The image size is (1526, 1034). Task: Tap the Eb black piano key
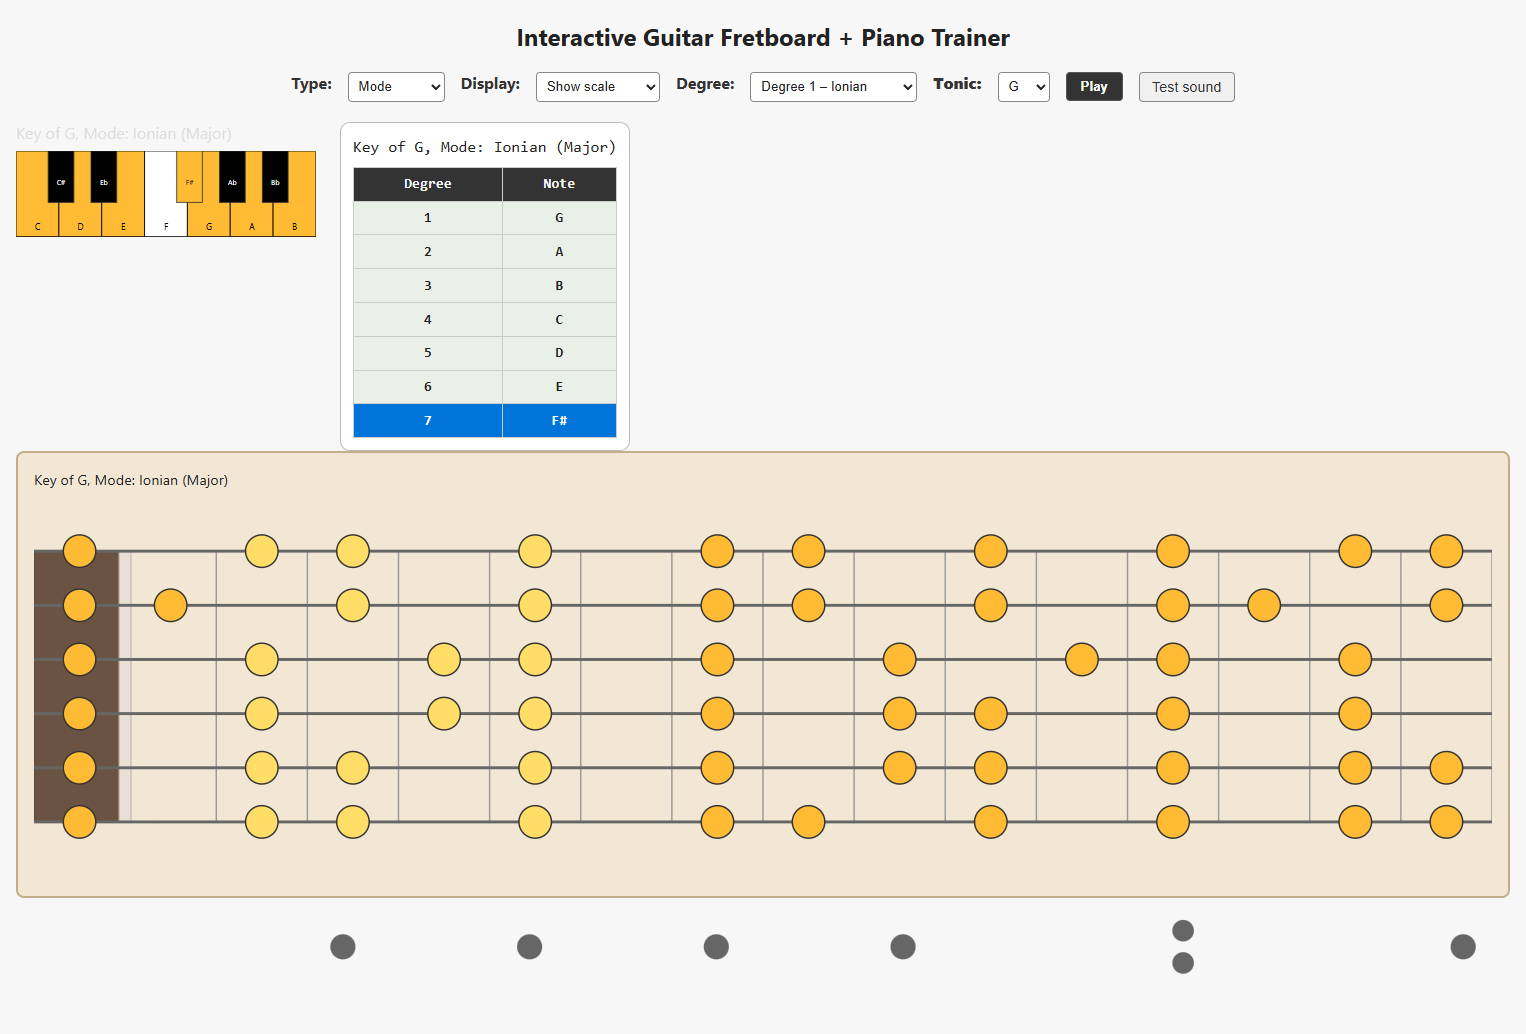[104, 177]
